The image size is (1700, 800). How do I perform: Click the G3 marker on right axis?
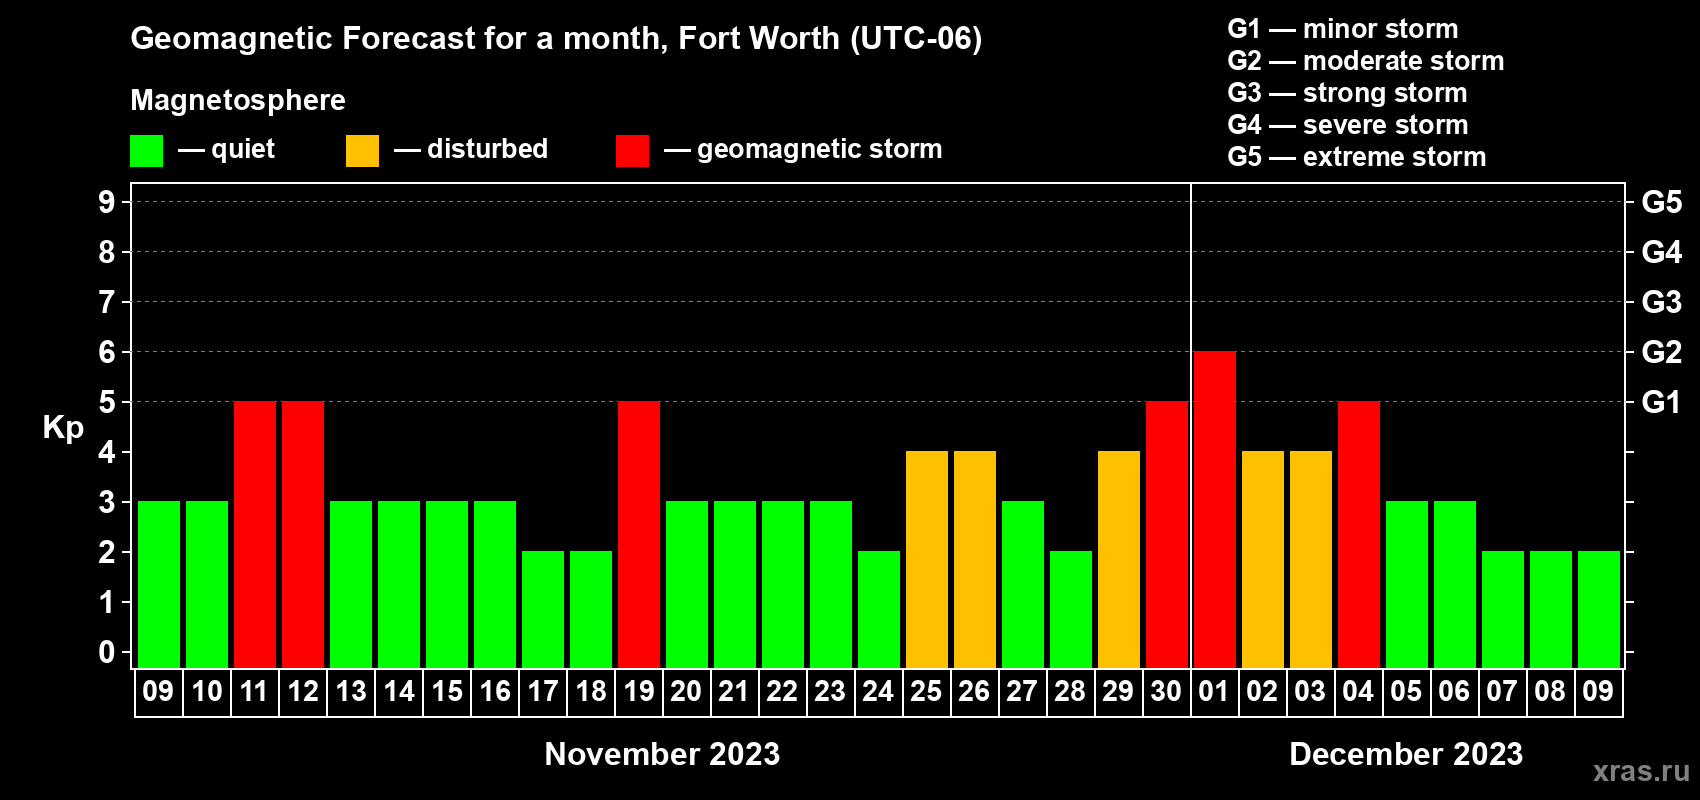point(1661,302)
